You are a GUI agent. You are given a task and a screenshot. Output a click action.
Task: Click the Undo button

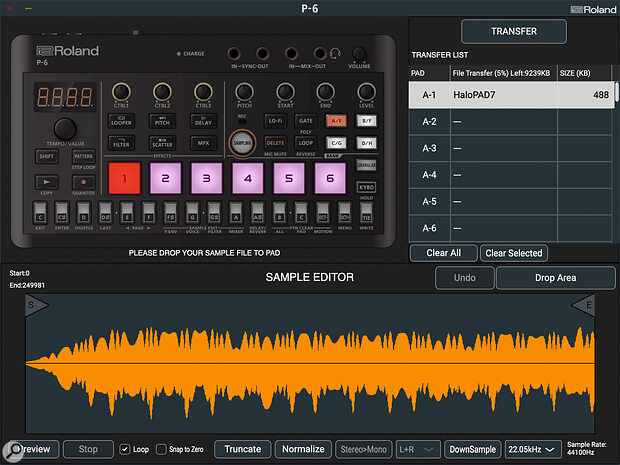pos(465,278)
